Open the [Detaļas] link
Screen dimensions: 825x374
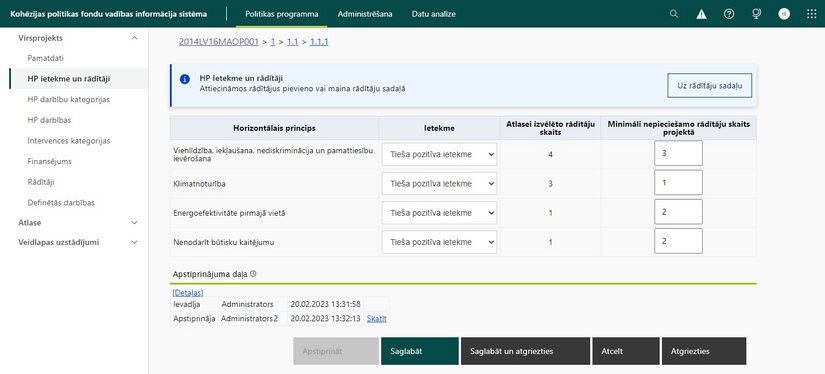[188, 292]
